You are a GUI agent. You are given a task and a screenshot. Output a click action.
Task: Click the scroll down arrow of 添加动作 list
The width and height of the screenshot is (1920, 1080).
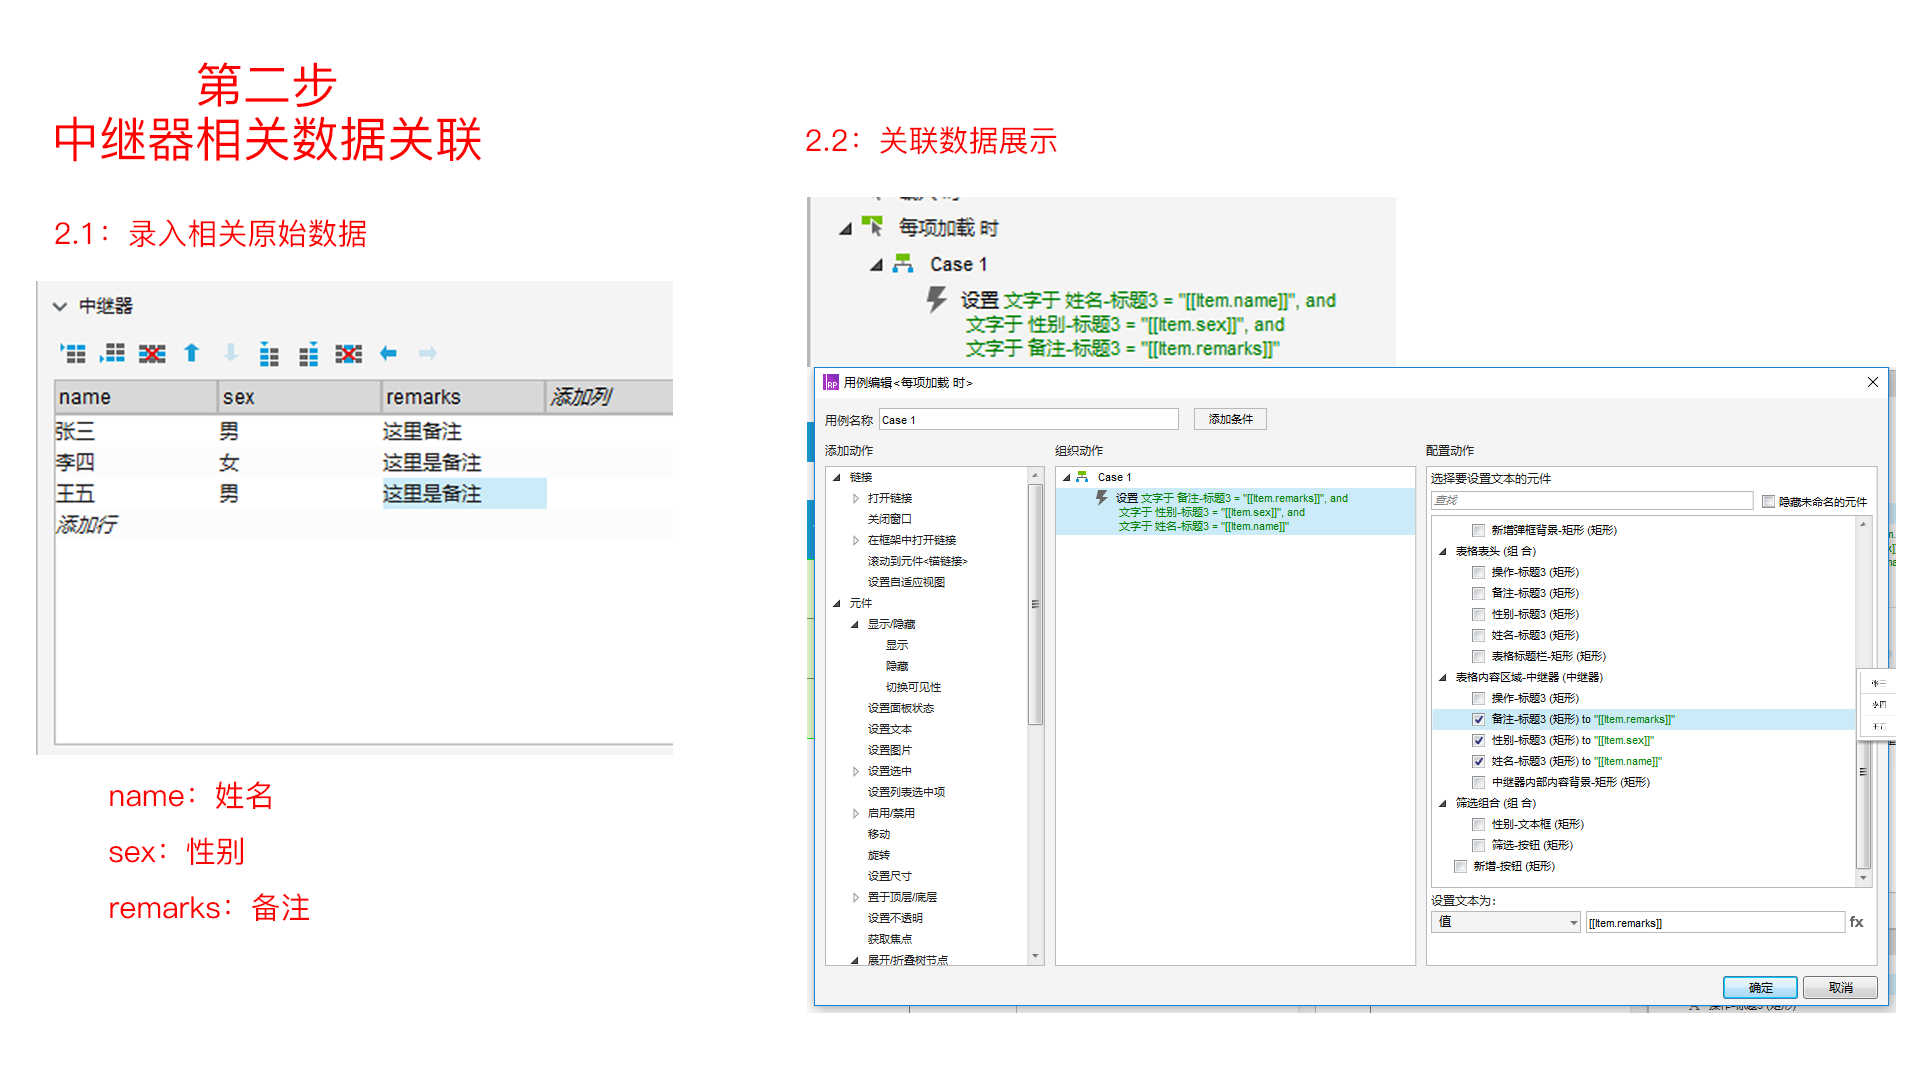1035,957
